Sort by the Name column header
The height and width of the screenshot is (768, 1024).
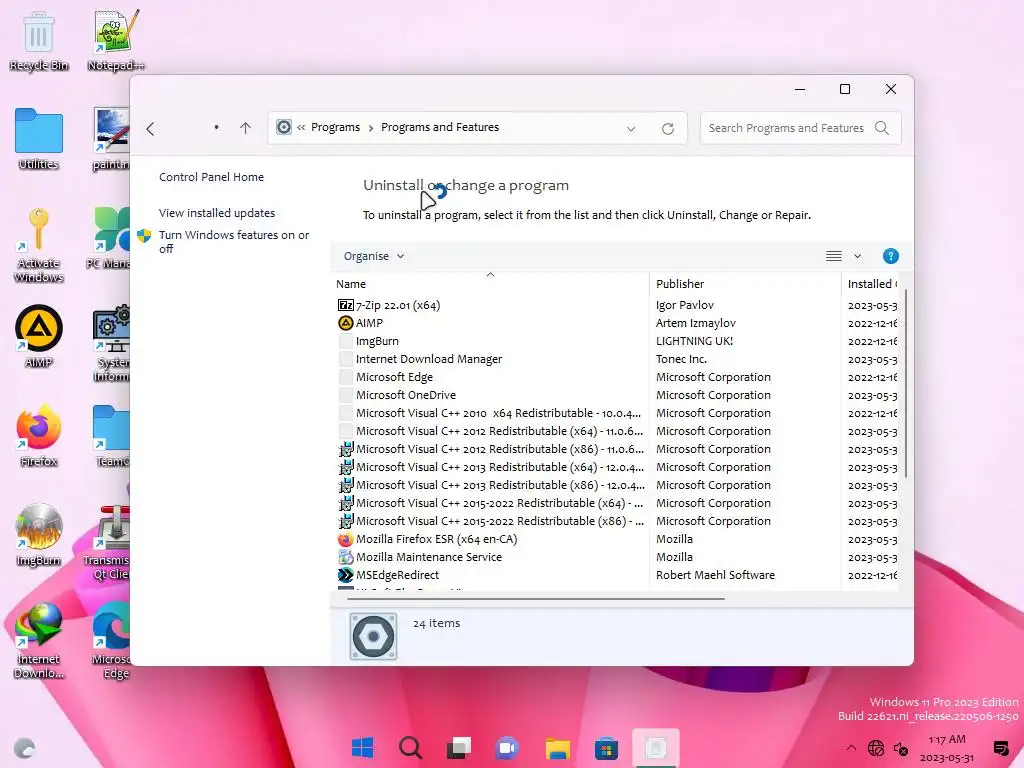(x=490, y=284)
